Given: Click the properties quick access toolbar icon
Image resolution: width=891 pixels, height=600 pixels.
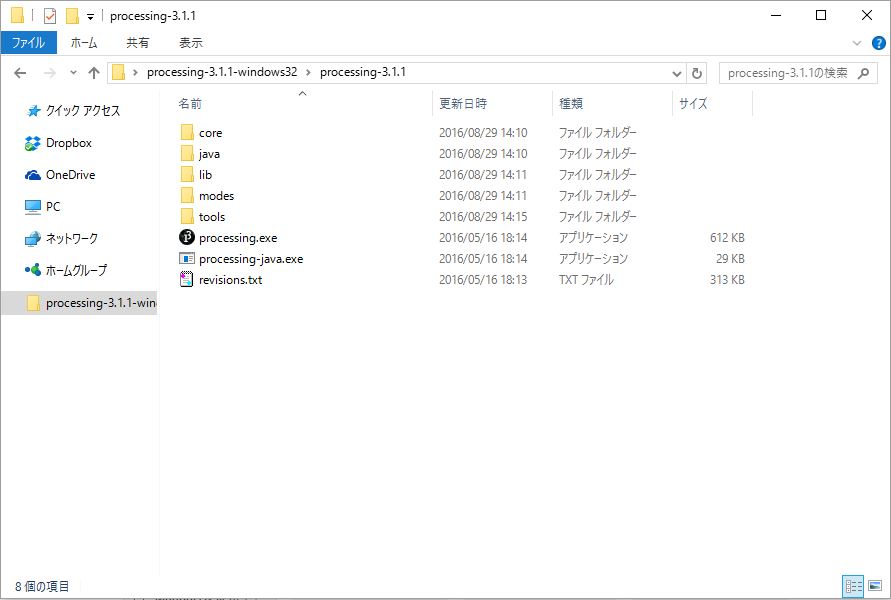Looking at the screenshot, I should coord(50,16).
